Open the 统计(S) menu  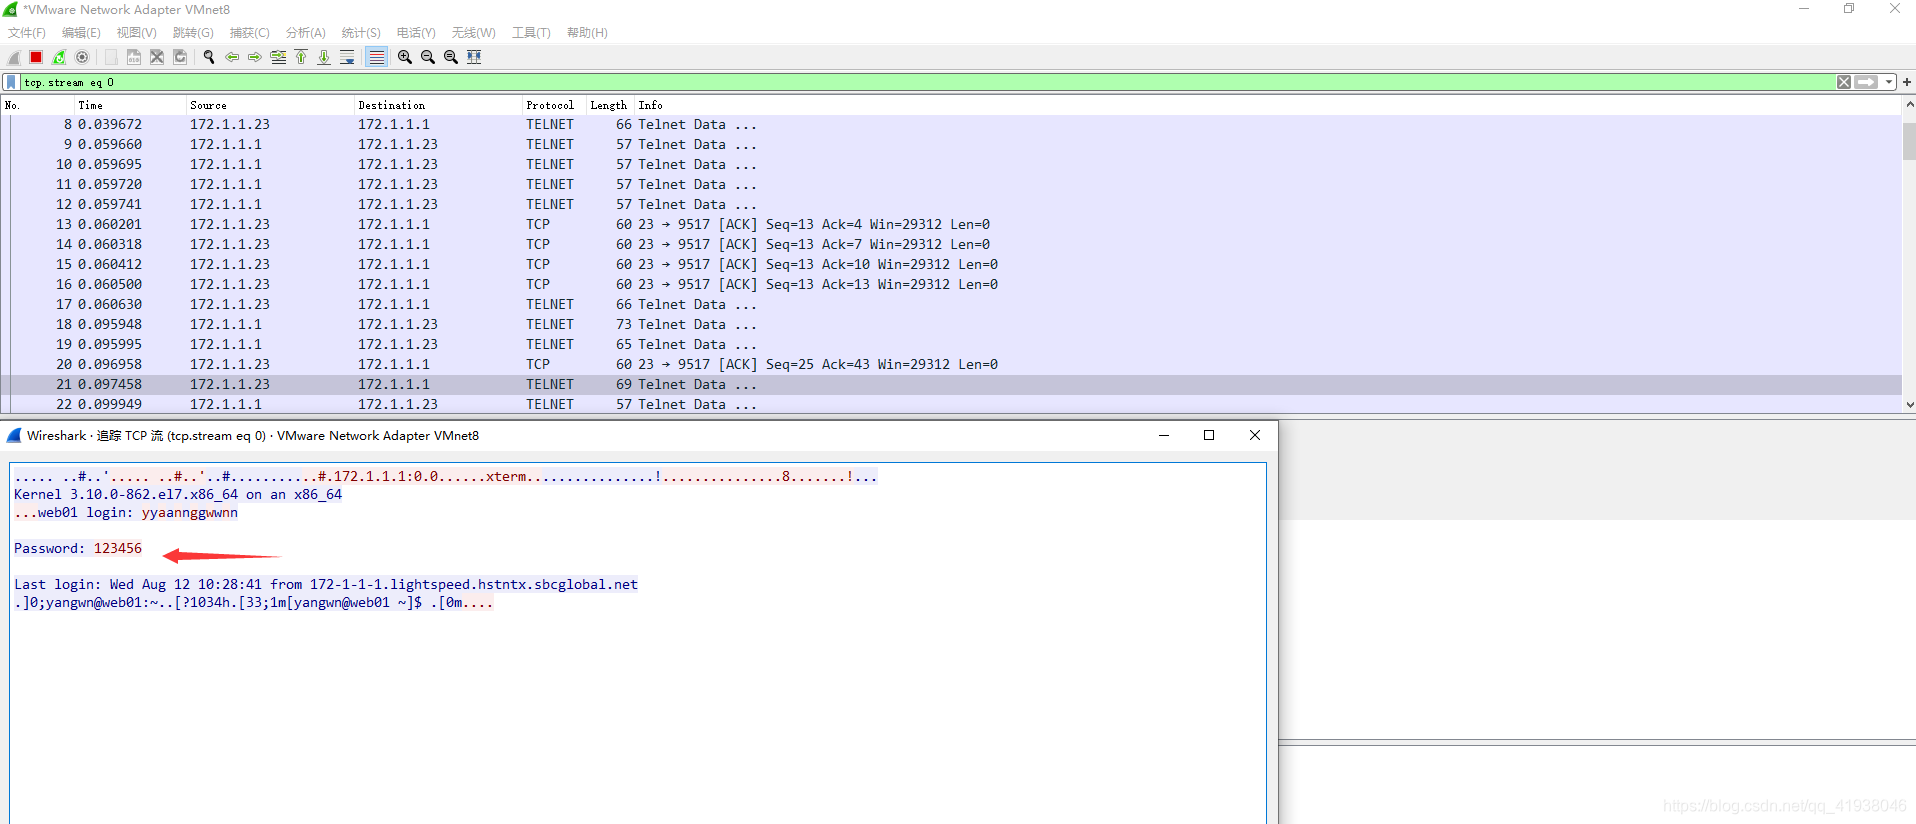point(361,33)
